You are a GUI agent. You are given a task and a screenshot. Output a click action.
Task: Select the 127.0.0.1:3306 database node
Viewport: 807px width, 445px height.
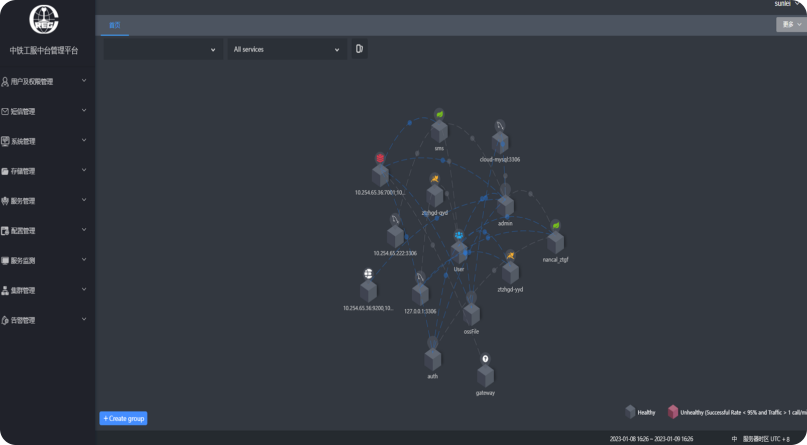[x=420, y=294]
